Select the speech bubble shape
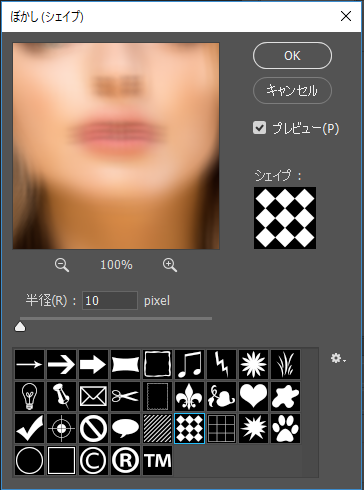Viewport: 364px width, 490px height. point(125,428)
